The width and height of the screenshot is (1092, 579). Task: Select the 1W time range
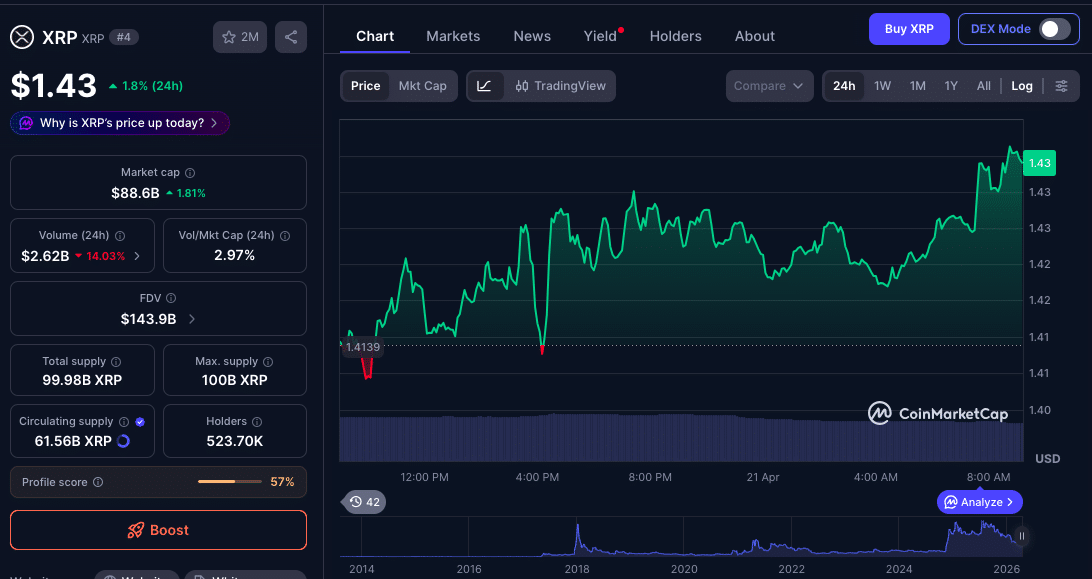click(882, 86)
